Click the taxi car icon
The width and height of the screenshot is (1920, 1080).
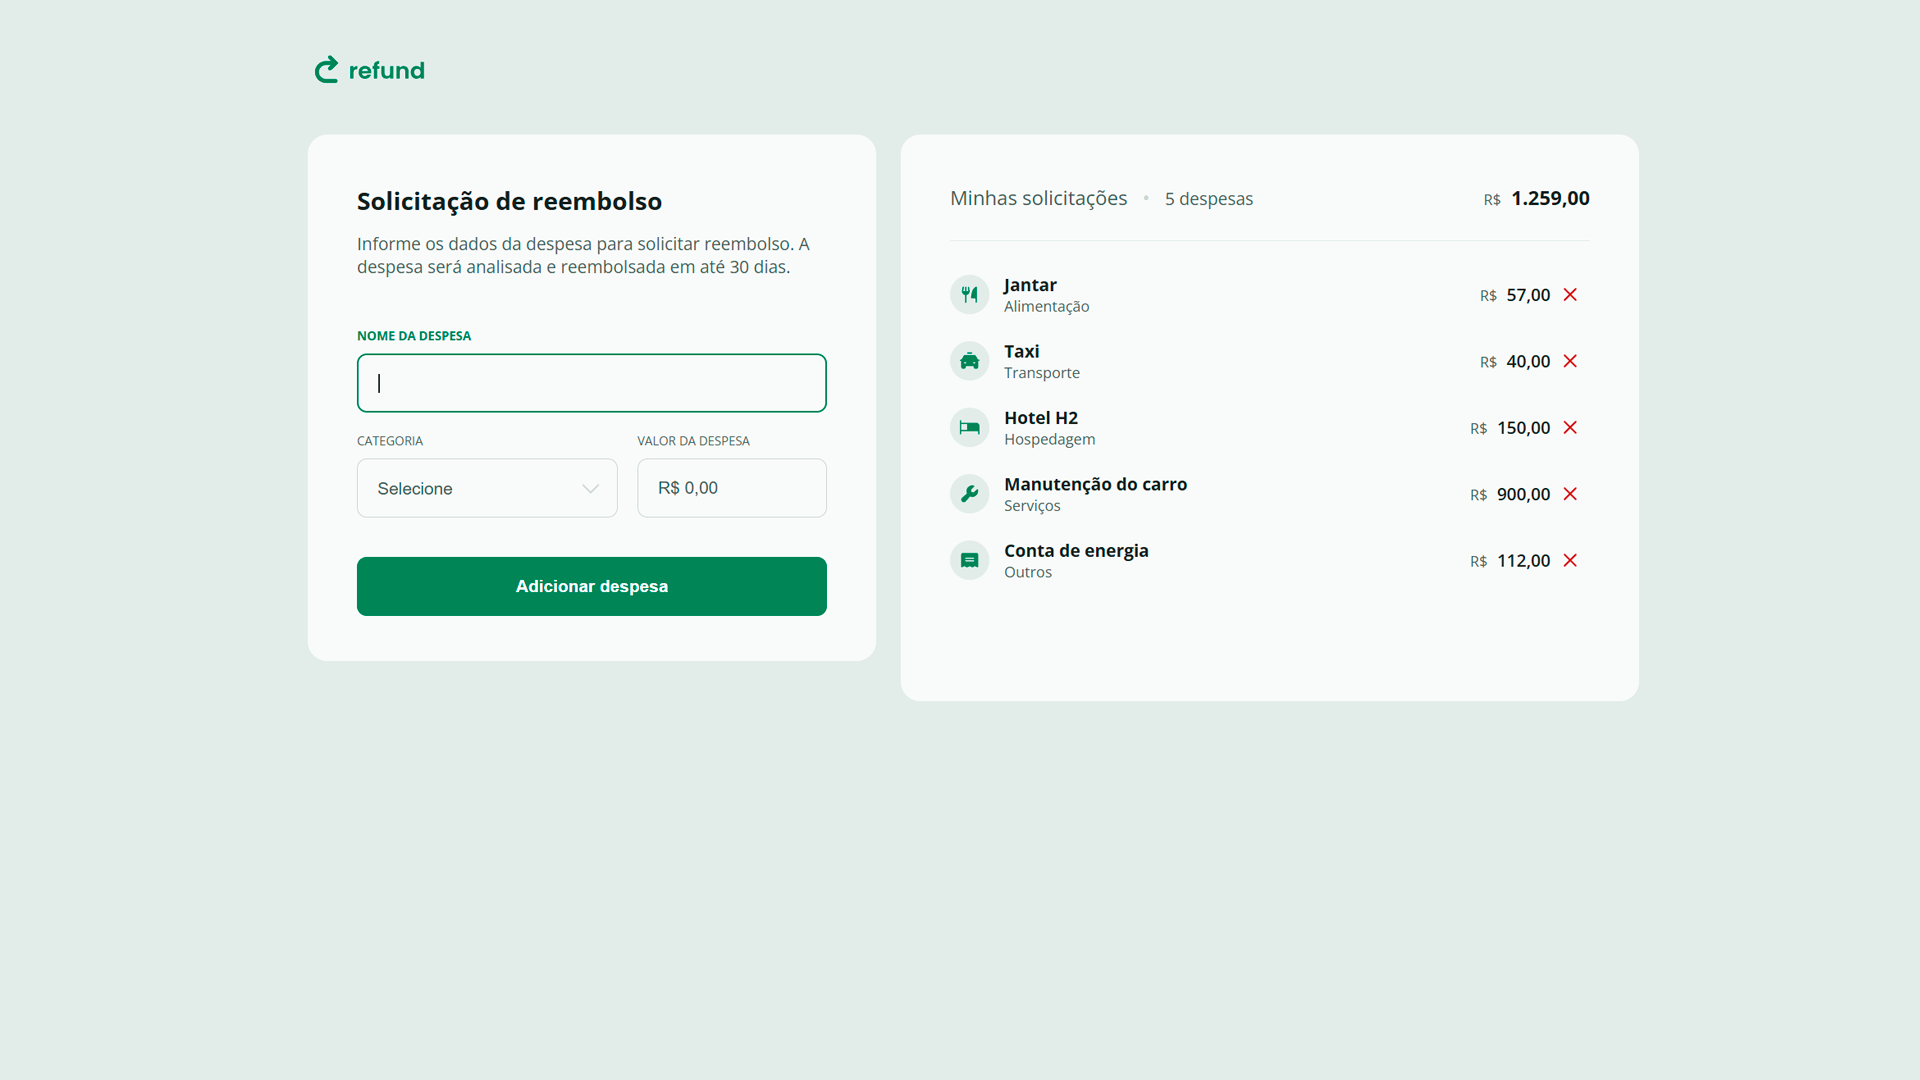(x=969, y=361)
